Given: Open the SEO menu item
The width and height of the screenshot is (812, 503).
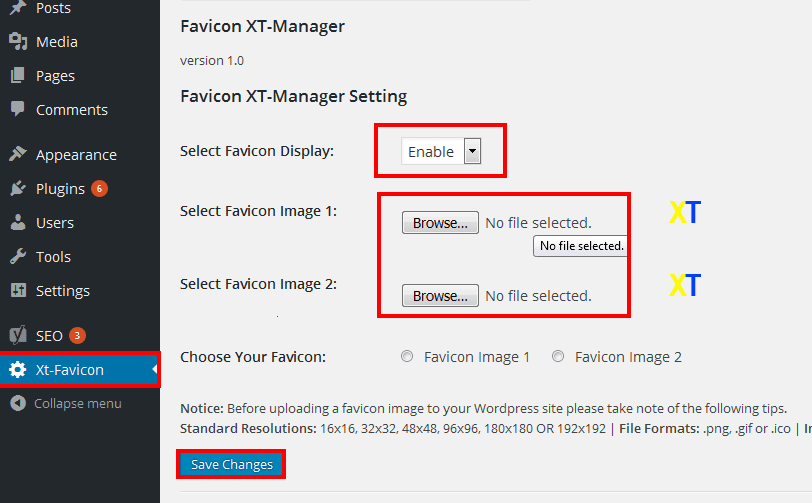Looking at the screenshot, I should (x=49, y=336).
